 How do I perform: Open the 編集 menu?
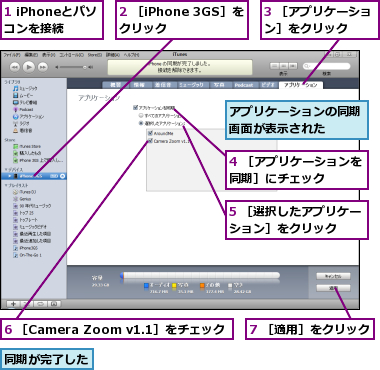pos(31,55)
